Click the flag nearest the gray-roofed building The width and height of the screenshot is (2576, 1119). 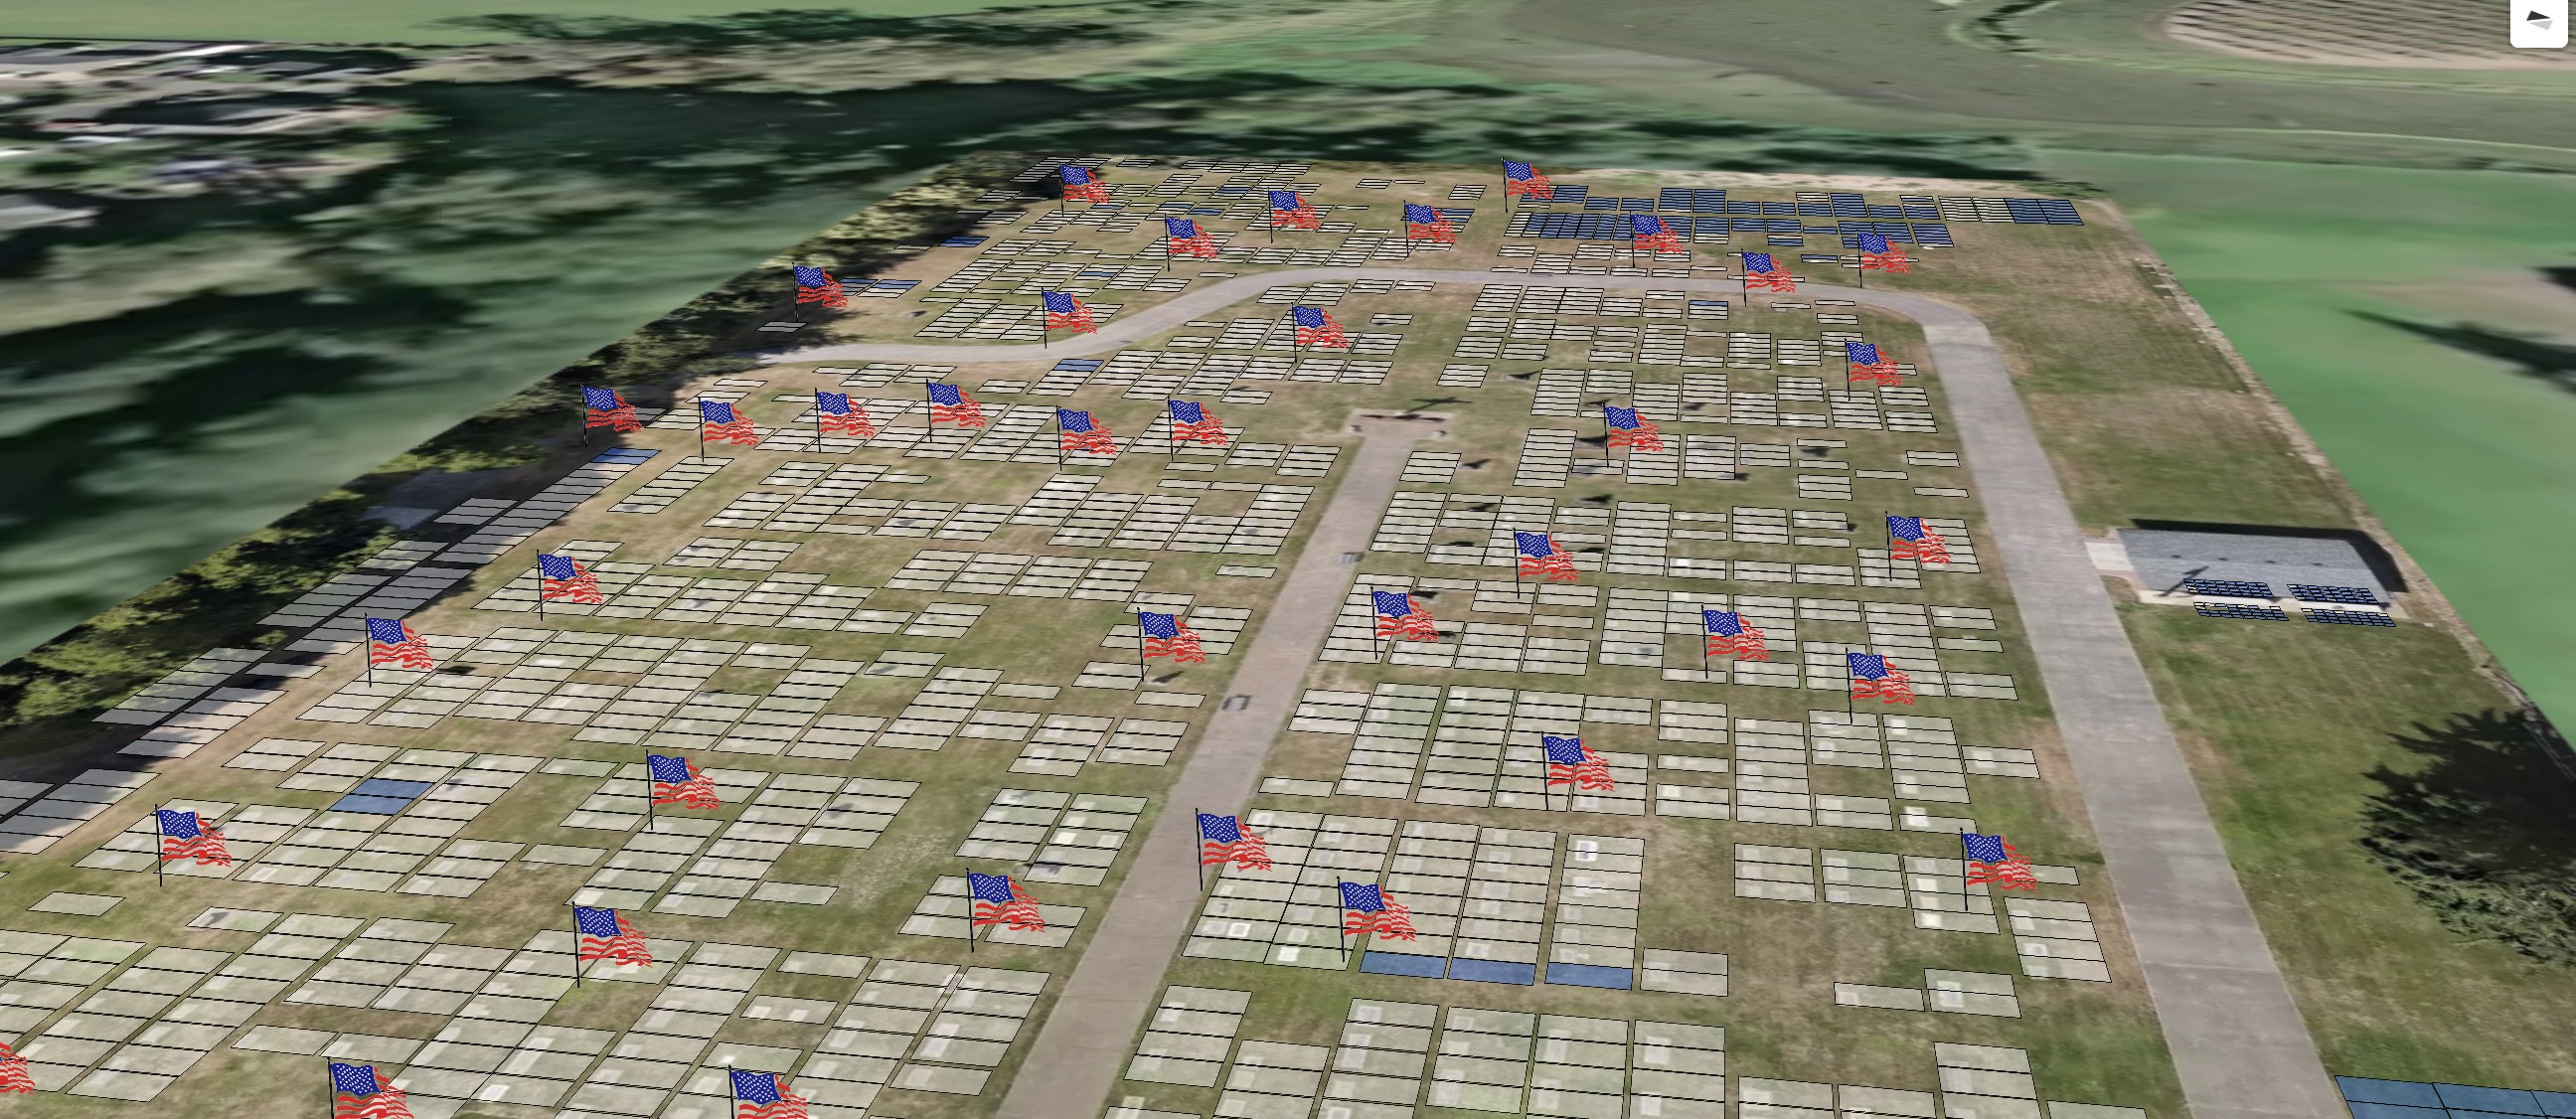coord(1916,541)
